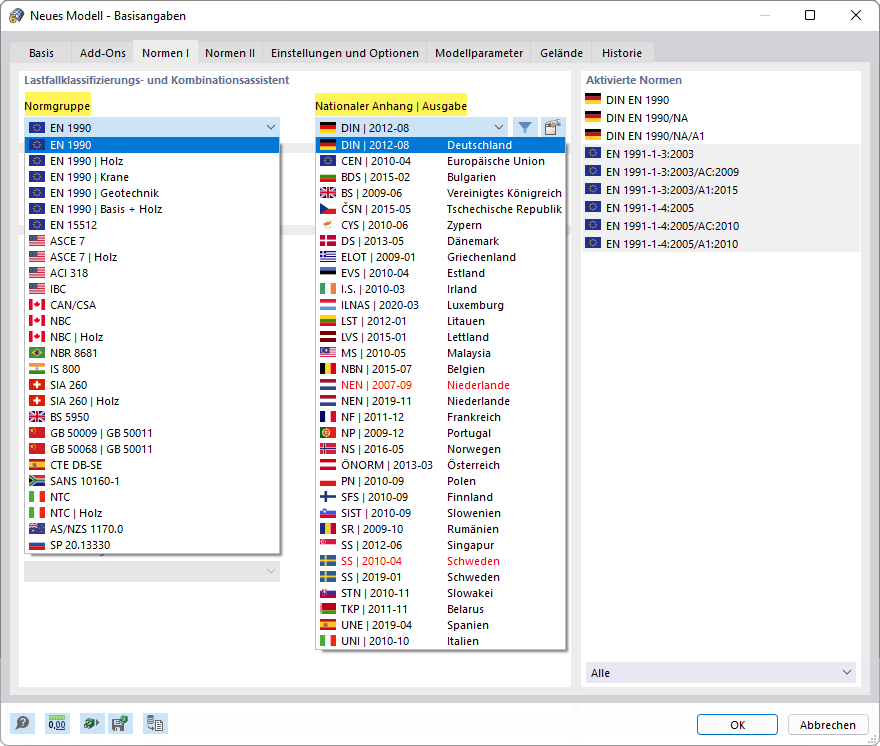Select EN 1990 | Holz in list
The image size is (880, 746).
[152, 161]
